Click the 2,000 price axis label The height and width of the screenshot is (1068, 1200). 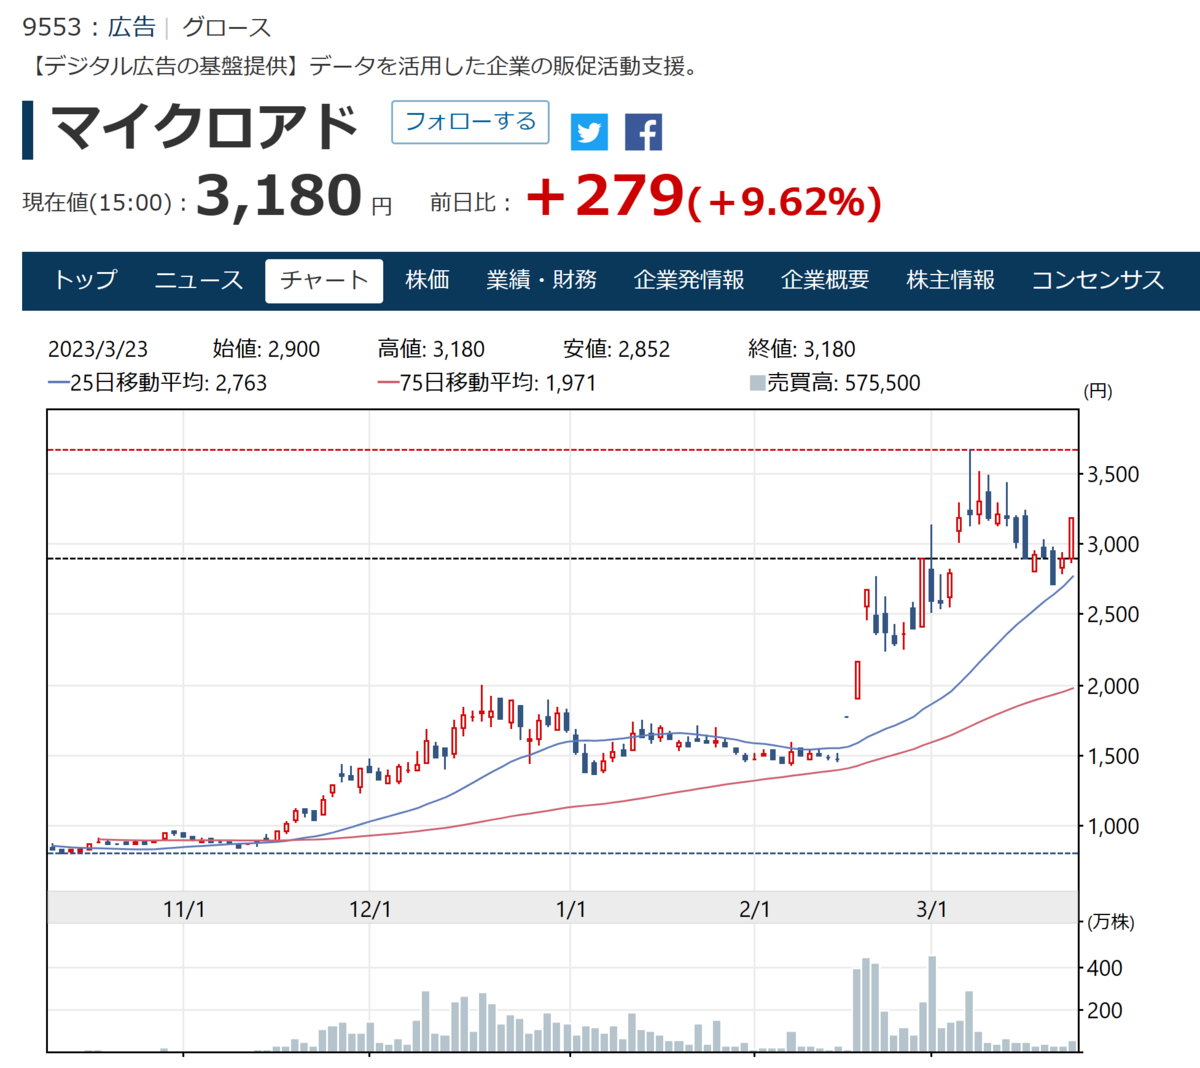[1113, 686]
